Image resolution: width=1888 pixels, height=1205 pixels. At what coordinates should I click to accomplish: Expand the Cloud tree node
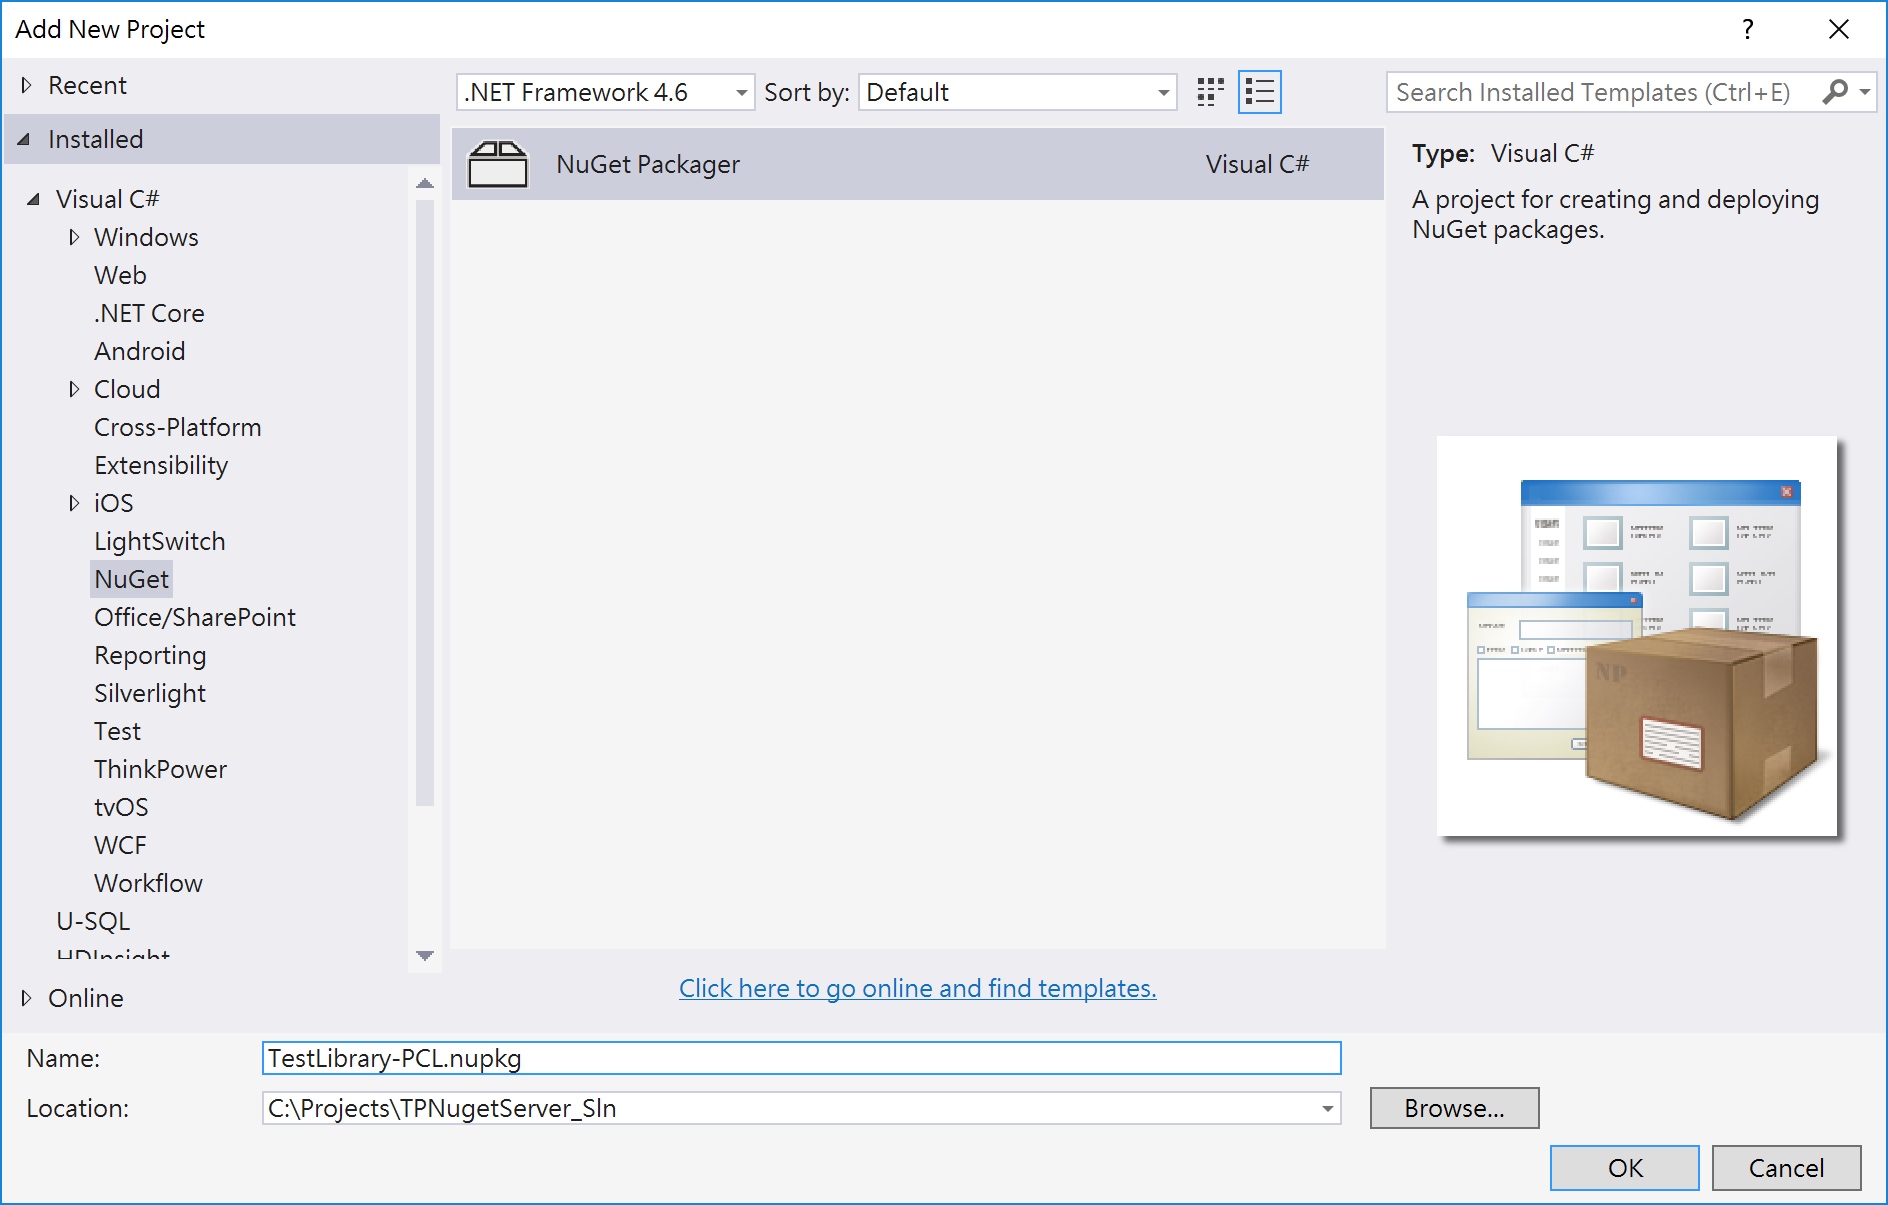74,389
